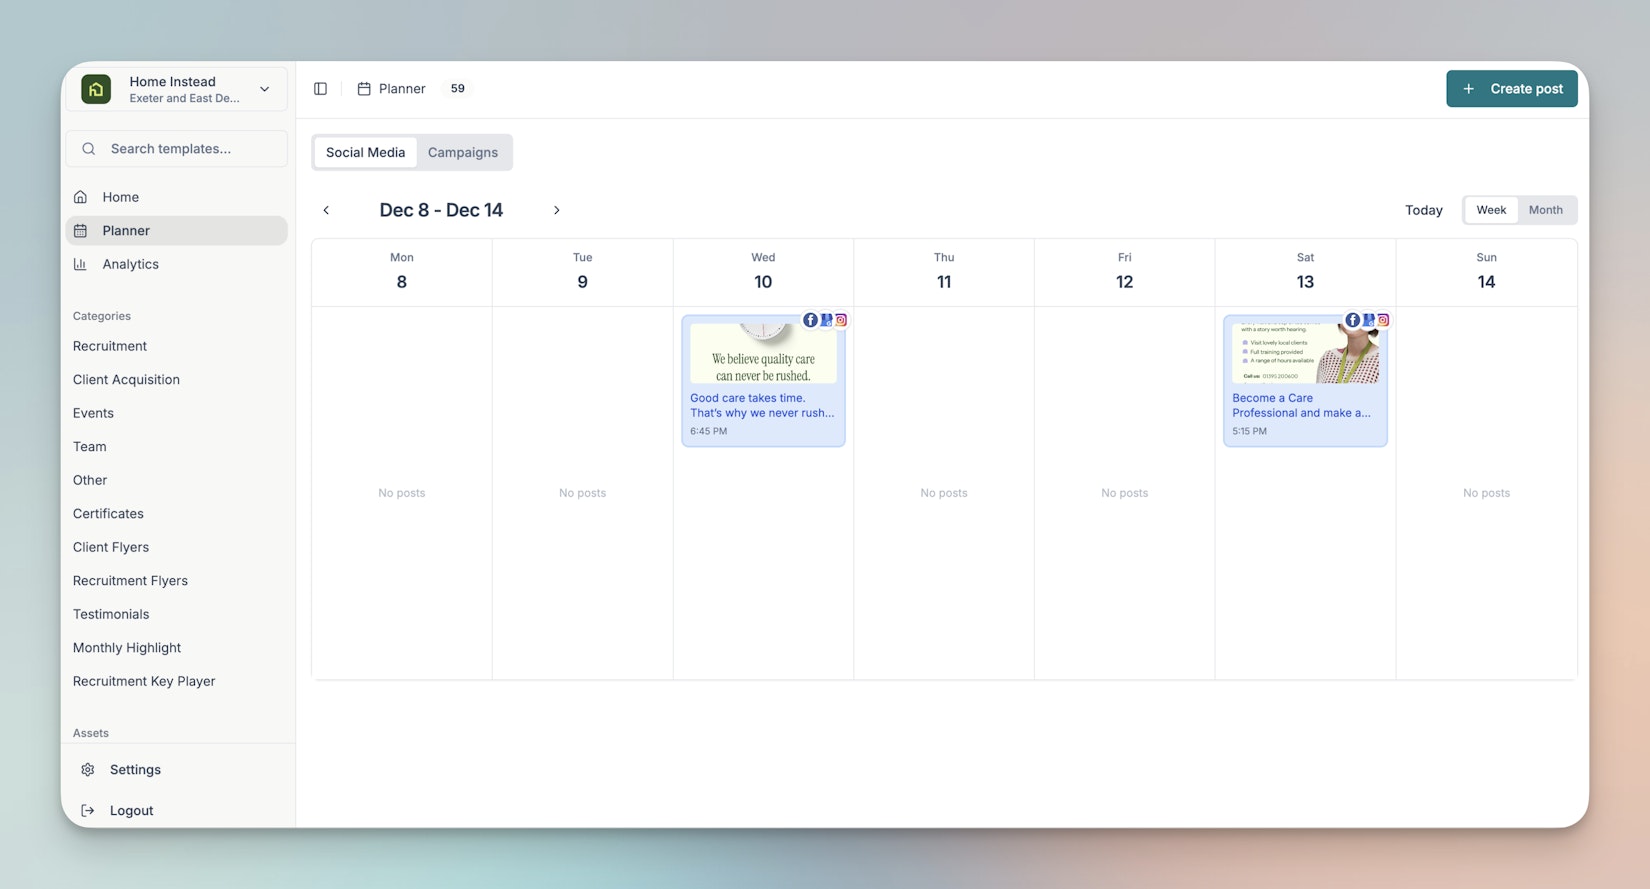Click the Create post button
Viewport: 1650px width, 889px height.
tap(1511, 89)
